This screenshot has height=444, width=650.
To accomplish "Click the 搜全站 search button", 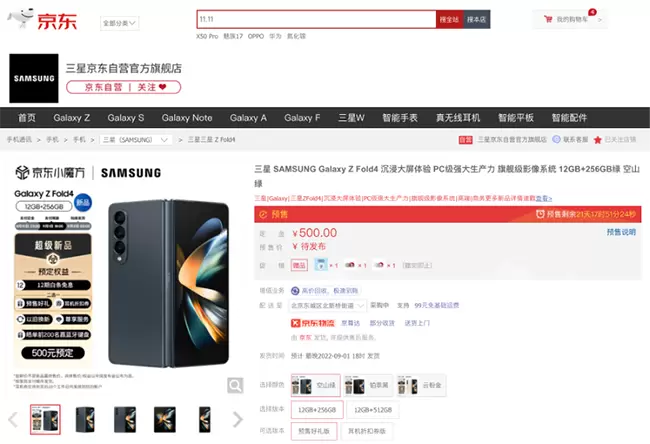I will pos(449,19).
